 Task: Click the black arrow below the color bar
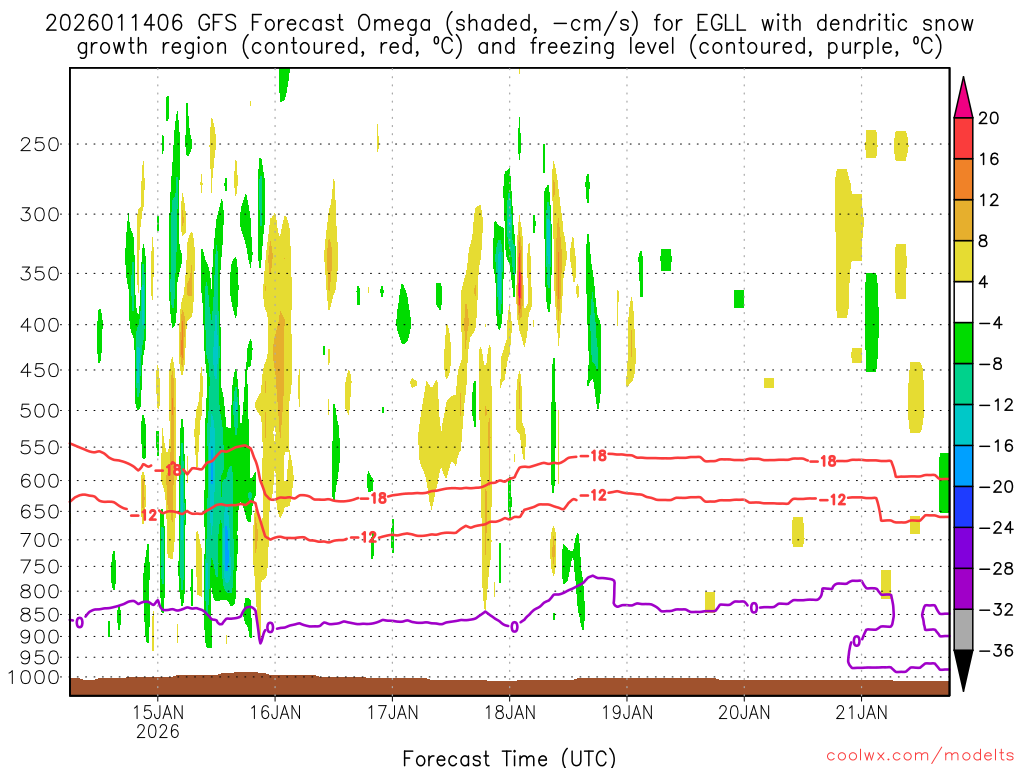pyautogui.click(x=963, y=671)
